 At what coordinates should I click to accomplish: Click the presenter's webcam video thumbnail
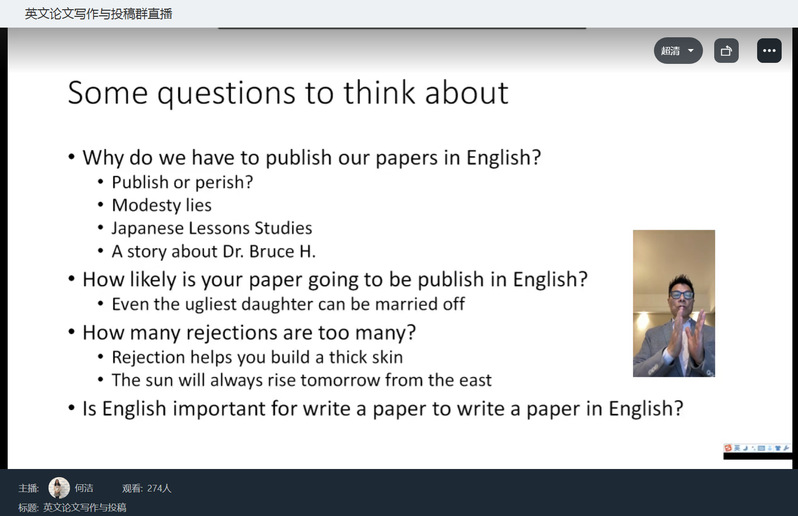click(673, 303)
